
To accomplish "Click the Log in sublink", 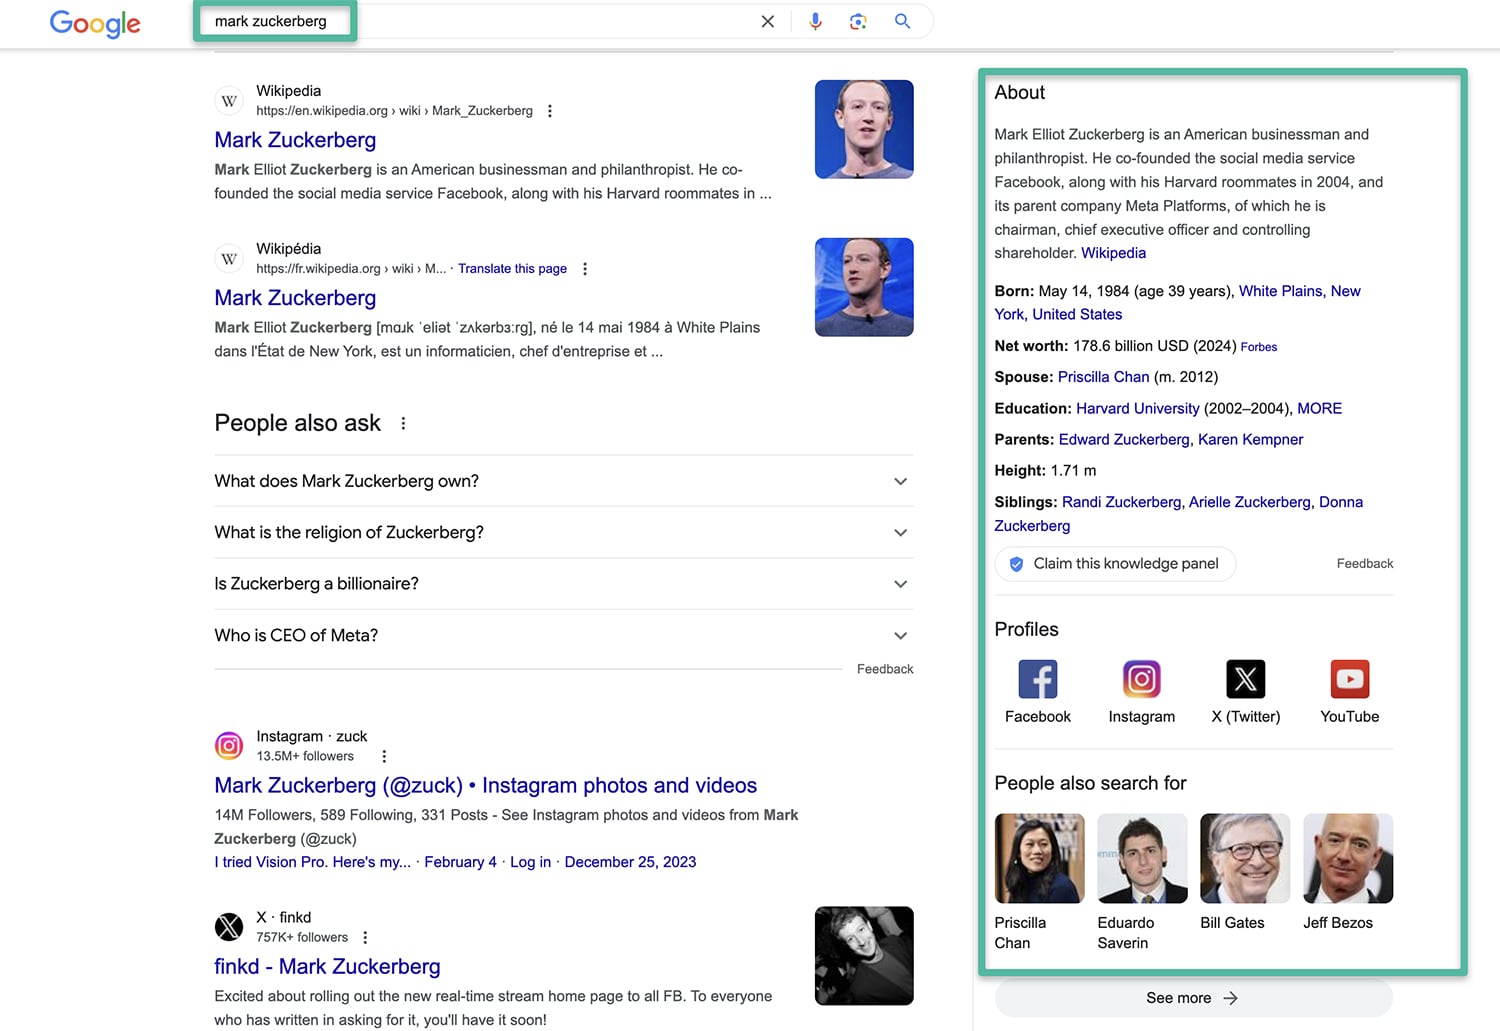I will [x=530, y=862].
